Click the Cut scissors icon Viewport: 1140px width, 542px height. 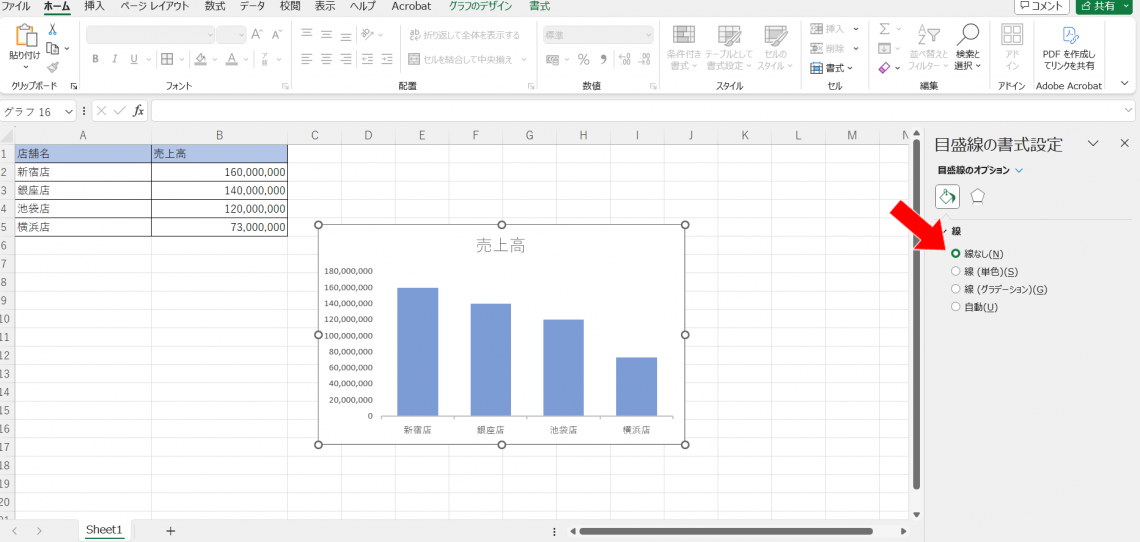click(53, 30)
